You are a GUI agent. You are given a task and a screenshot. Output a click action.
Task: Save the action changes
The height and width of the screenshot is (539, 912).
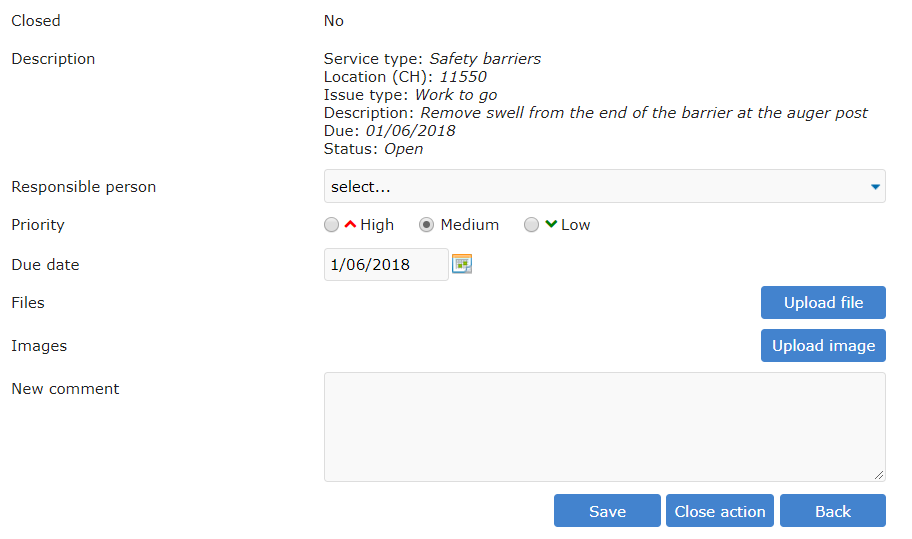tap(607, 511)
